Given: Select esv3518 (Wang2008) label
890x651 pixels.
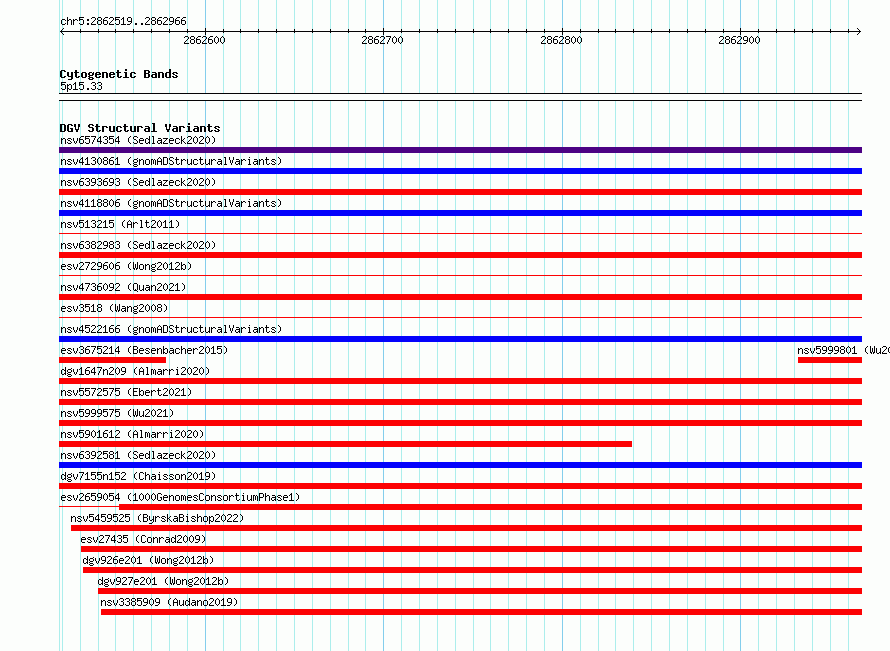Looking at the screenshot, I should (114, 308).
